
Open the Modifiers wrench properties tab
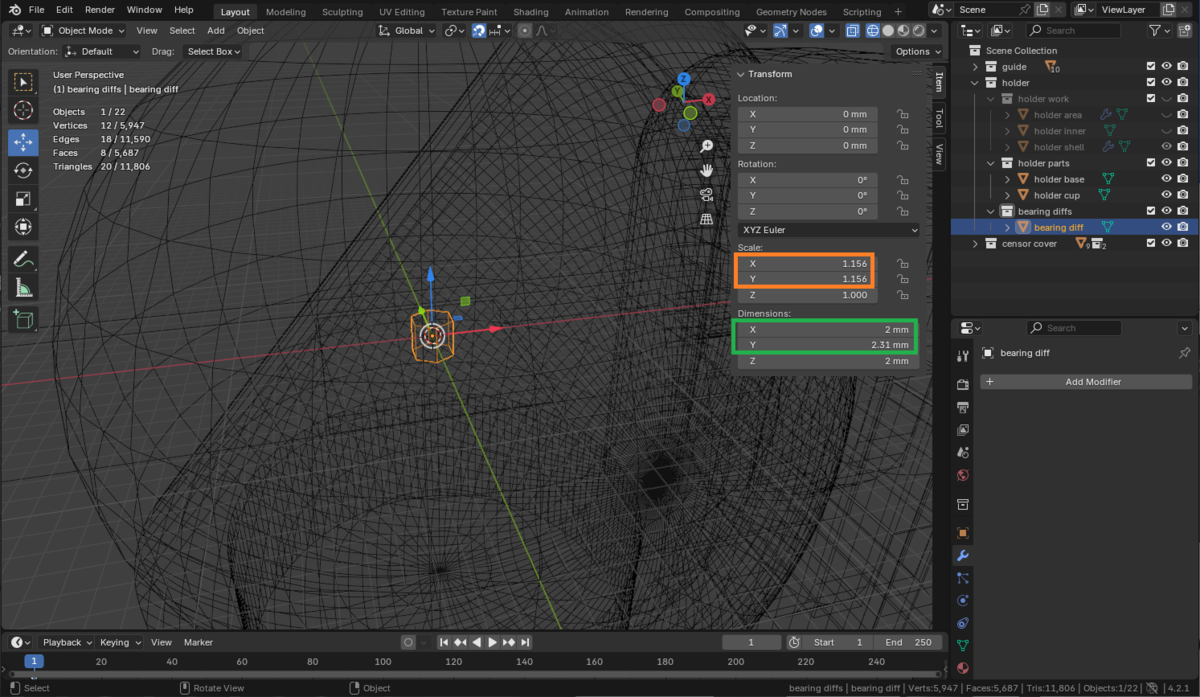[963, 556]
